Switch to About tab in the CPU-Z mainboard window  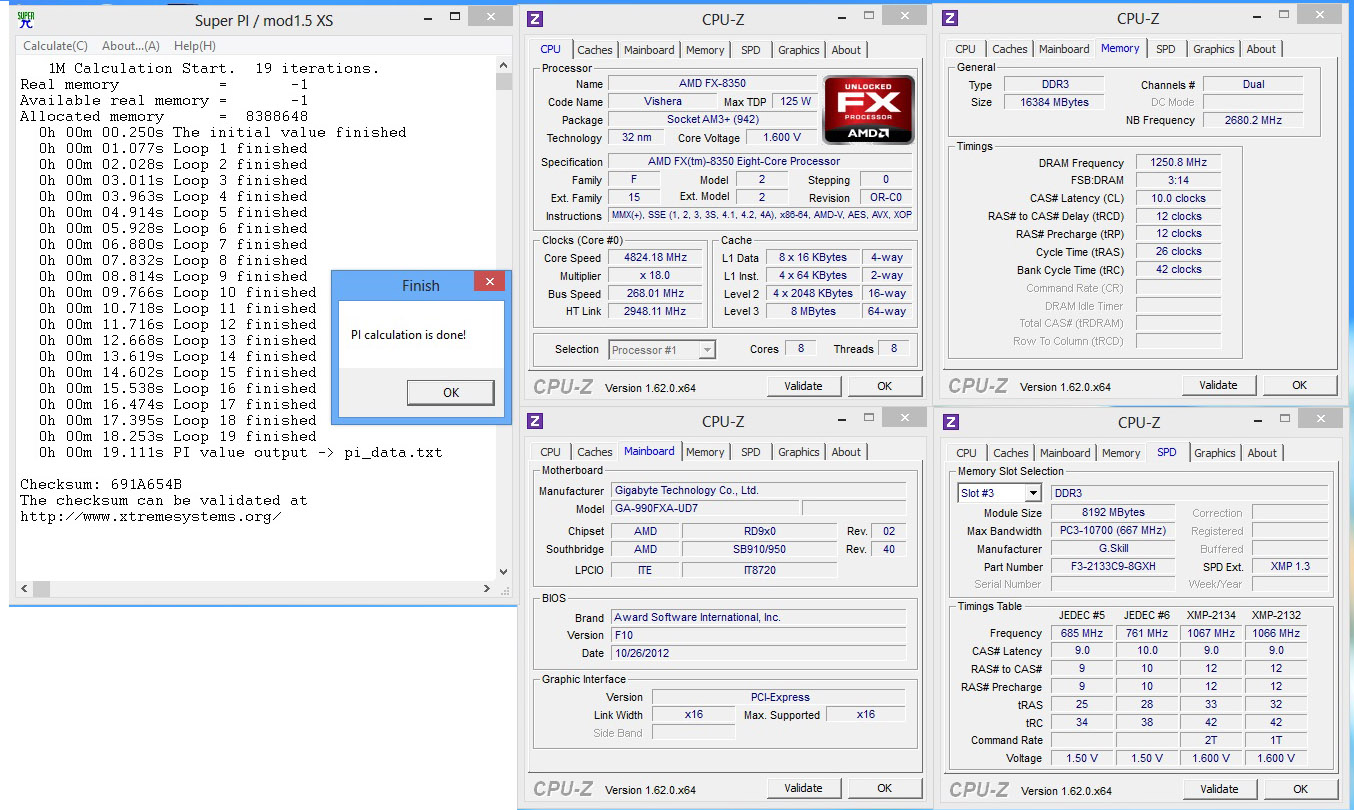pos(846,452)
